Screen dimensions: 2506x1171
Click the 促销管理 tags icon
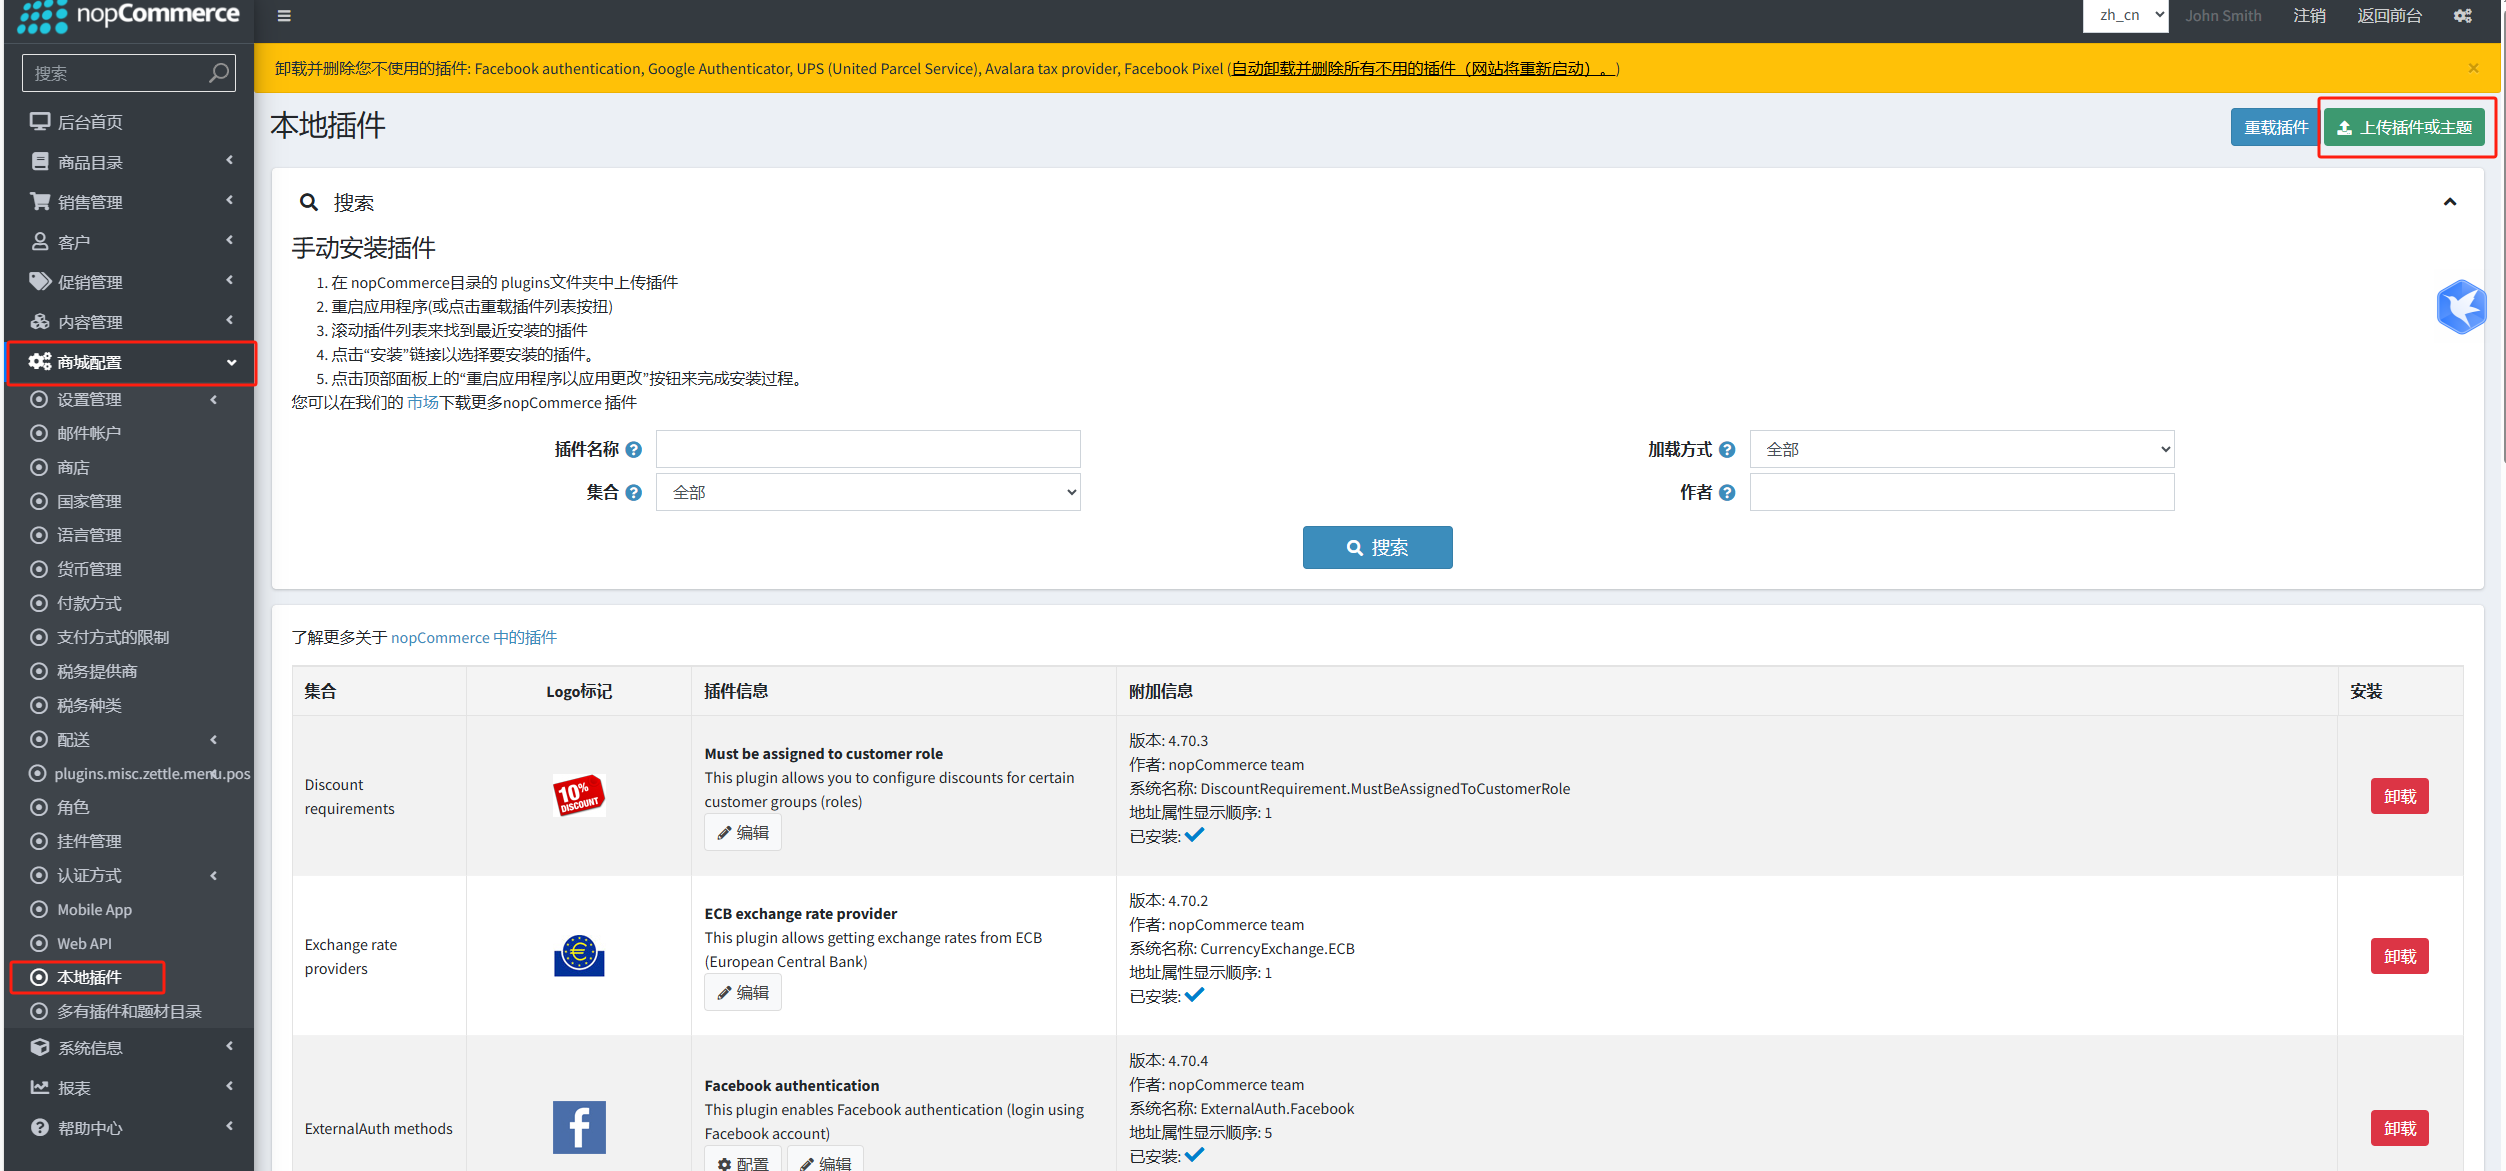pos(40,281)
